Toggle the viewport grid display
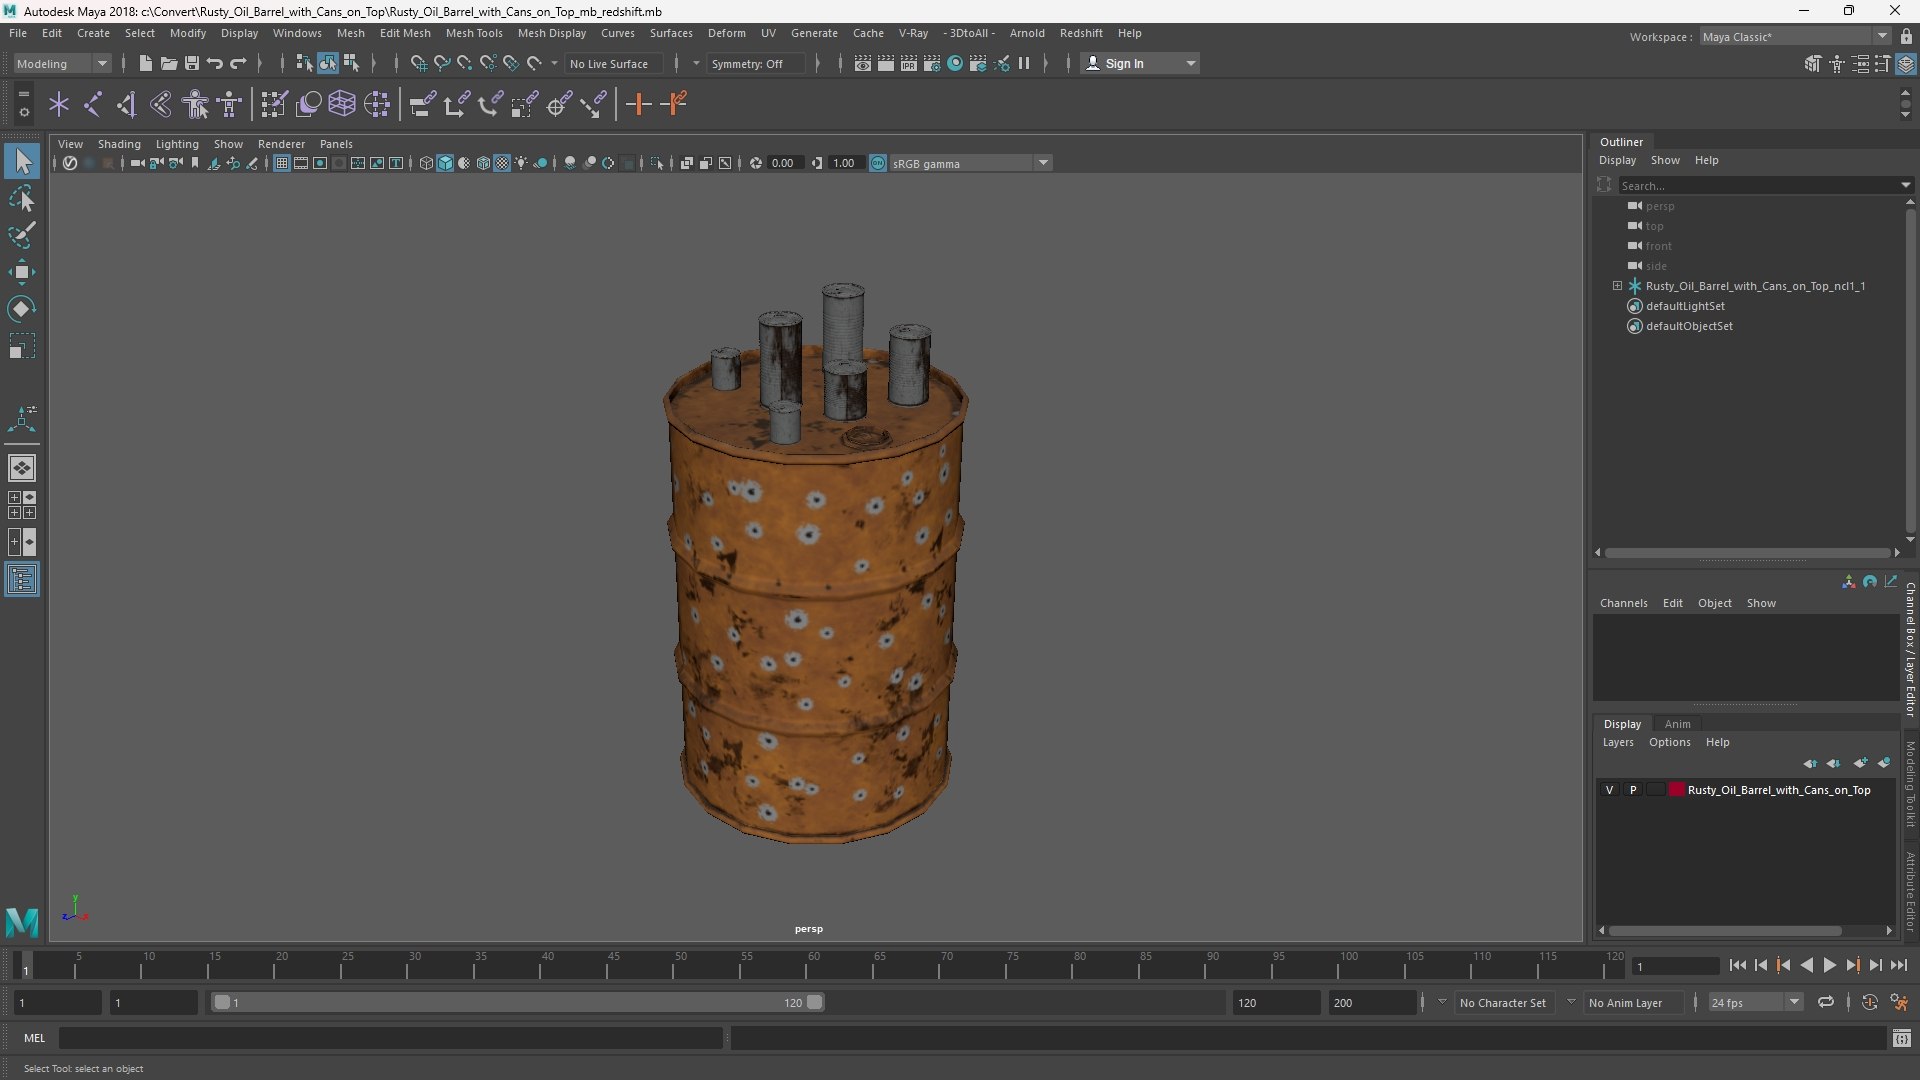The width and height of the screenshot is (1920, 1080). (282, 163)
